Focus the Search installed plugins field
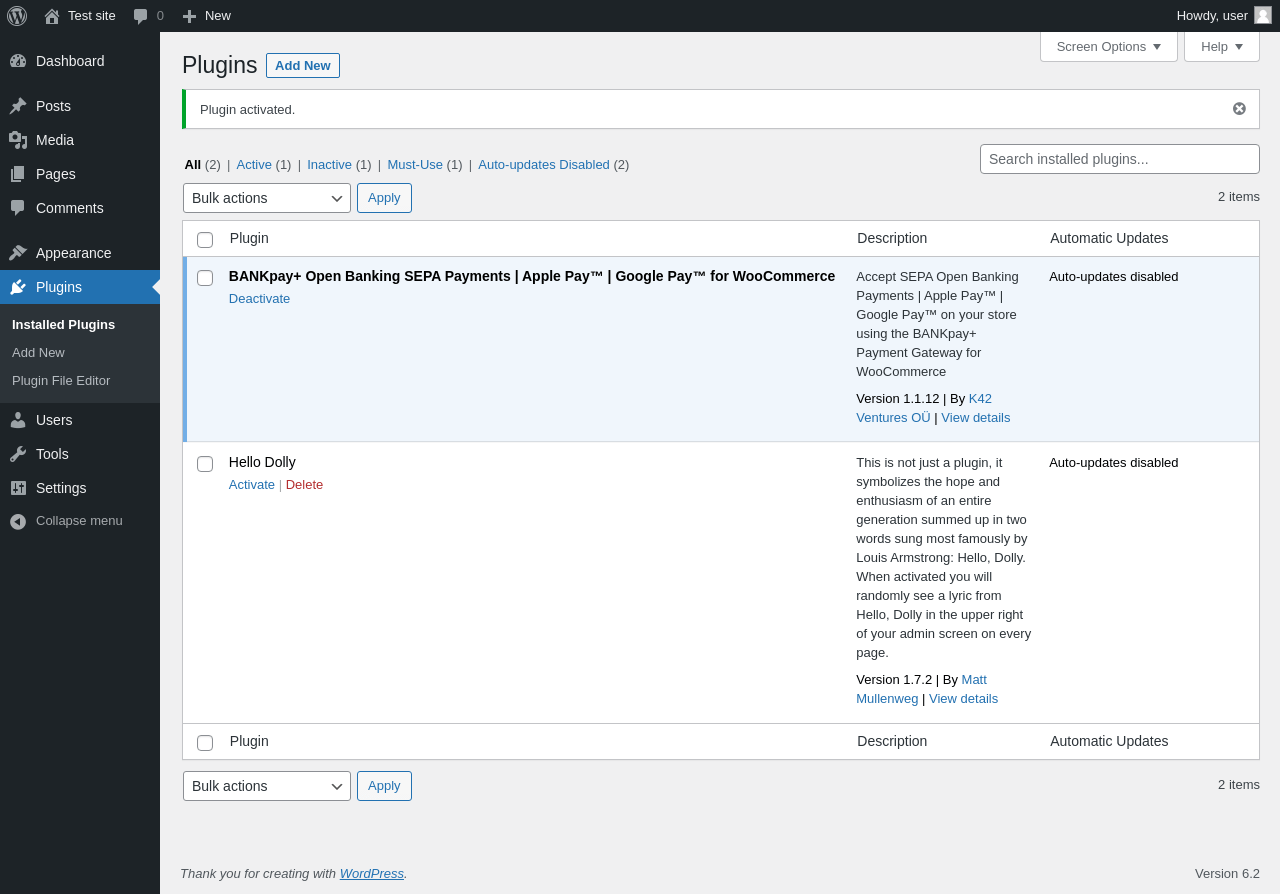 point(1119,159)
